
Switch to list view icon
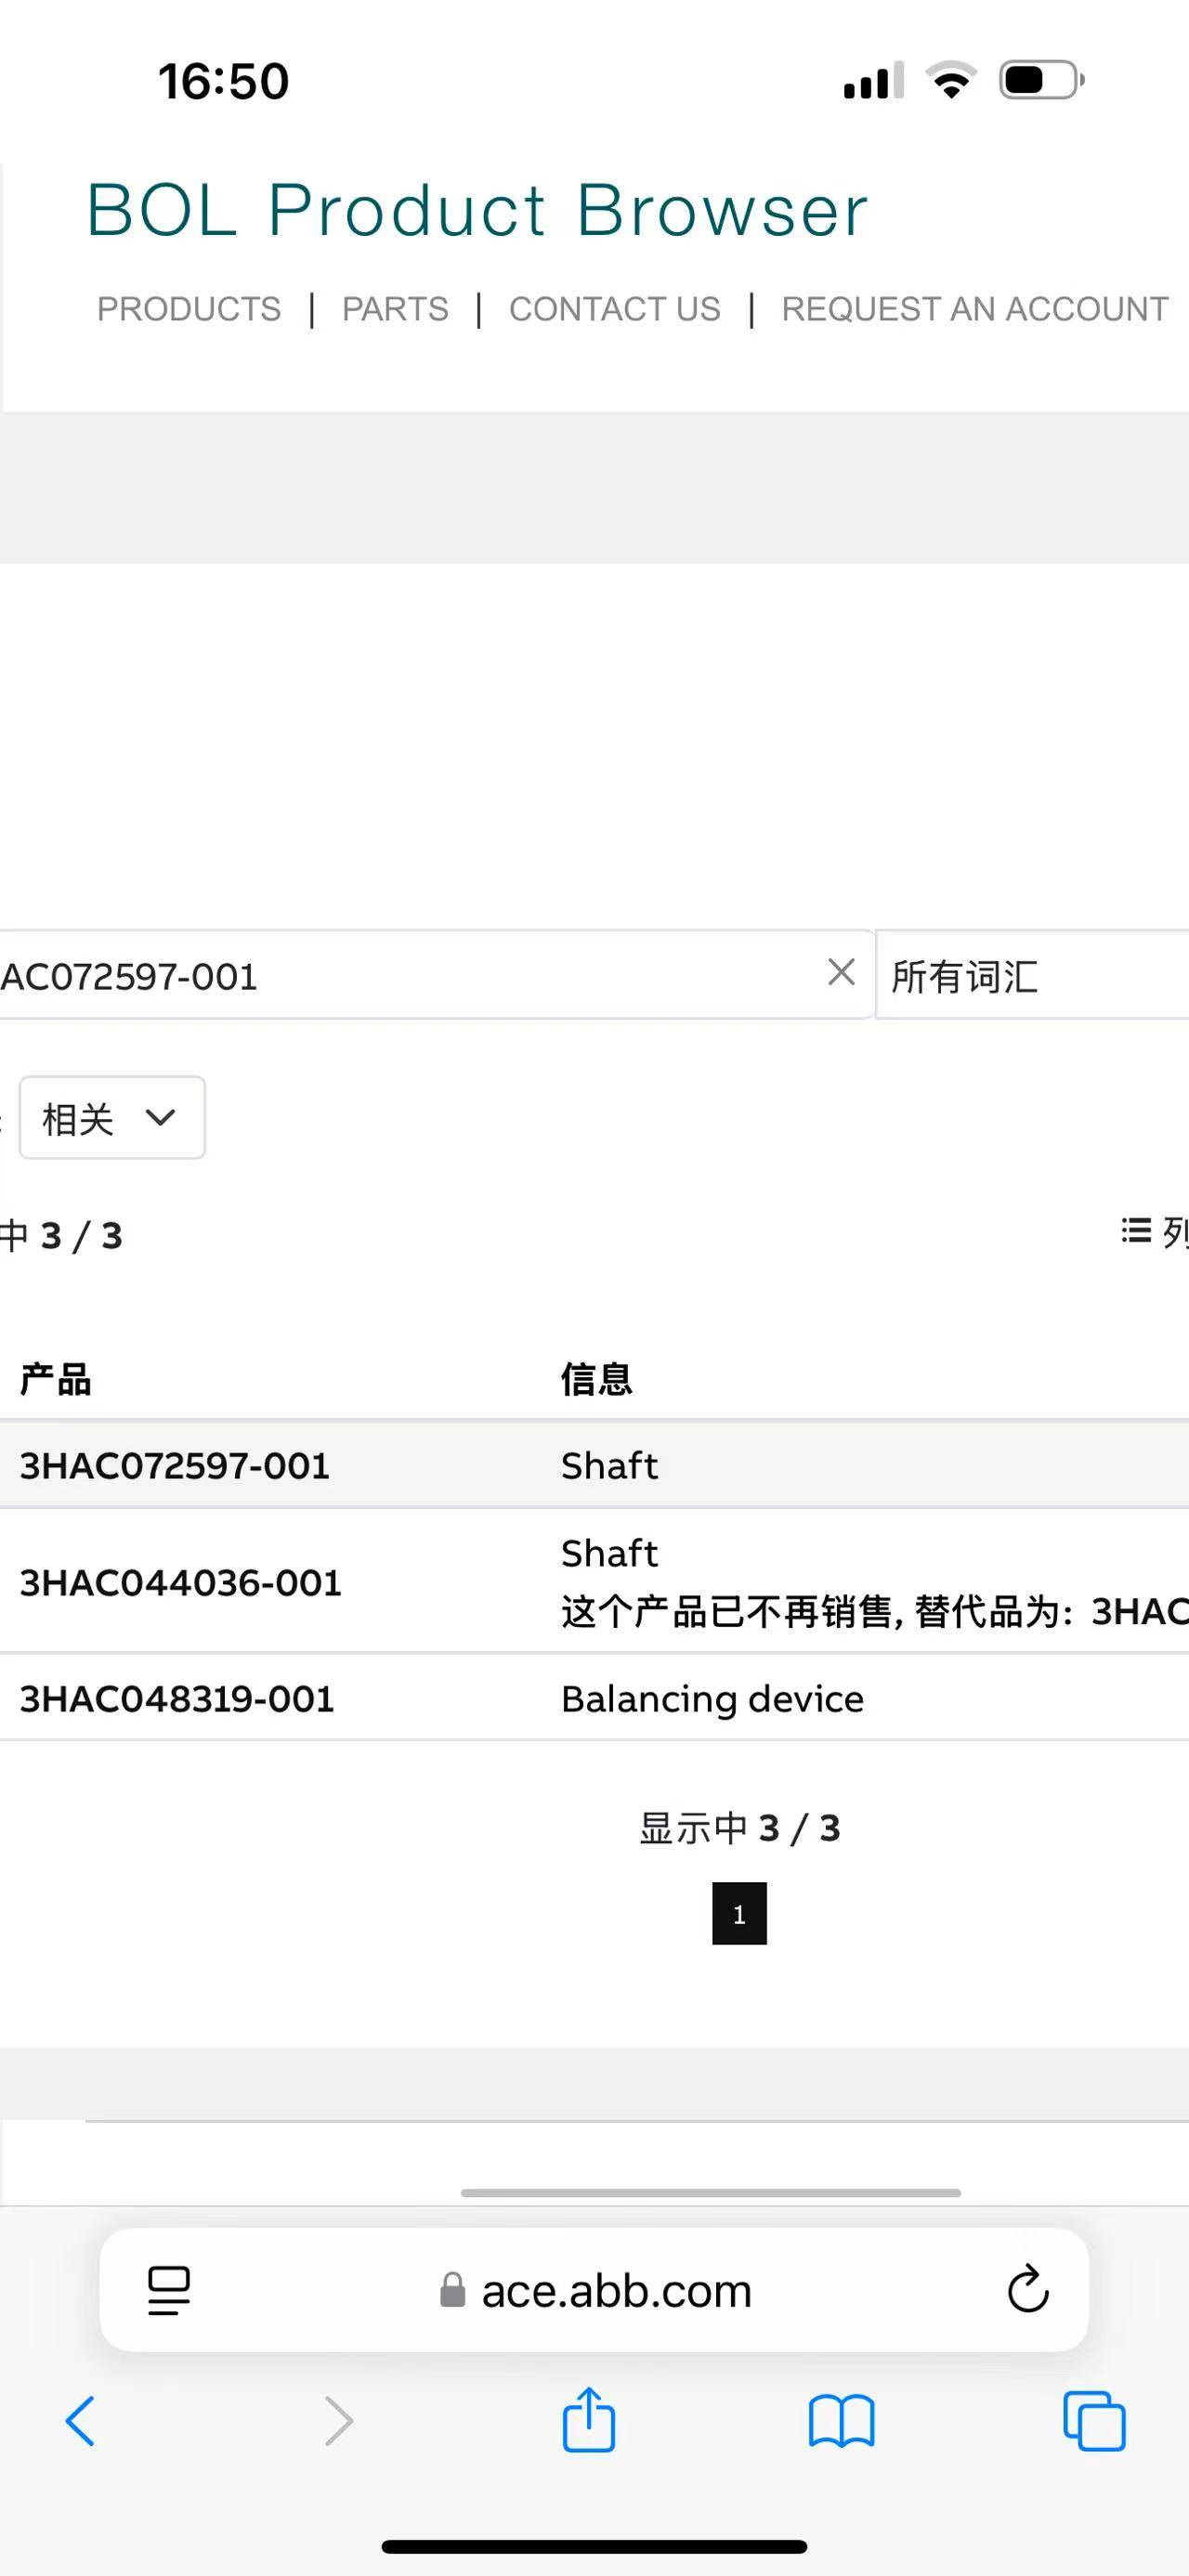point(1150,1231)
